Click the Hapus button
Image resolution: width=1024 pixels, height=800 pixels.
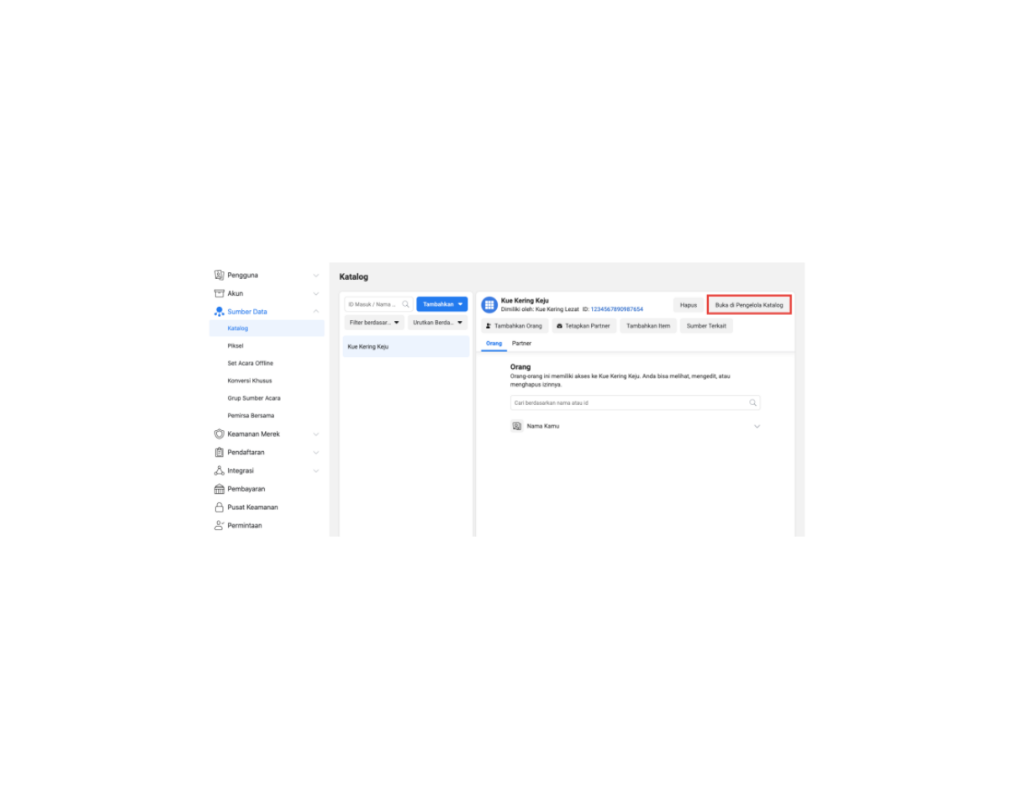pos(688,305)
